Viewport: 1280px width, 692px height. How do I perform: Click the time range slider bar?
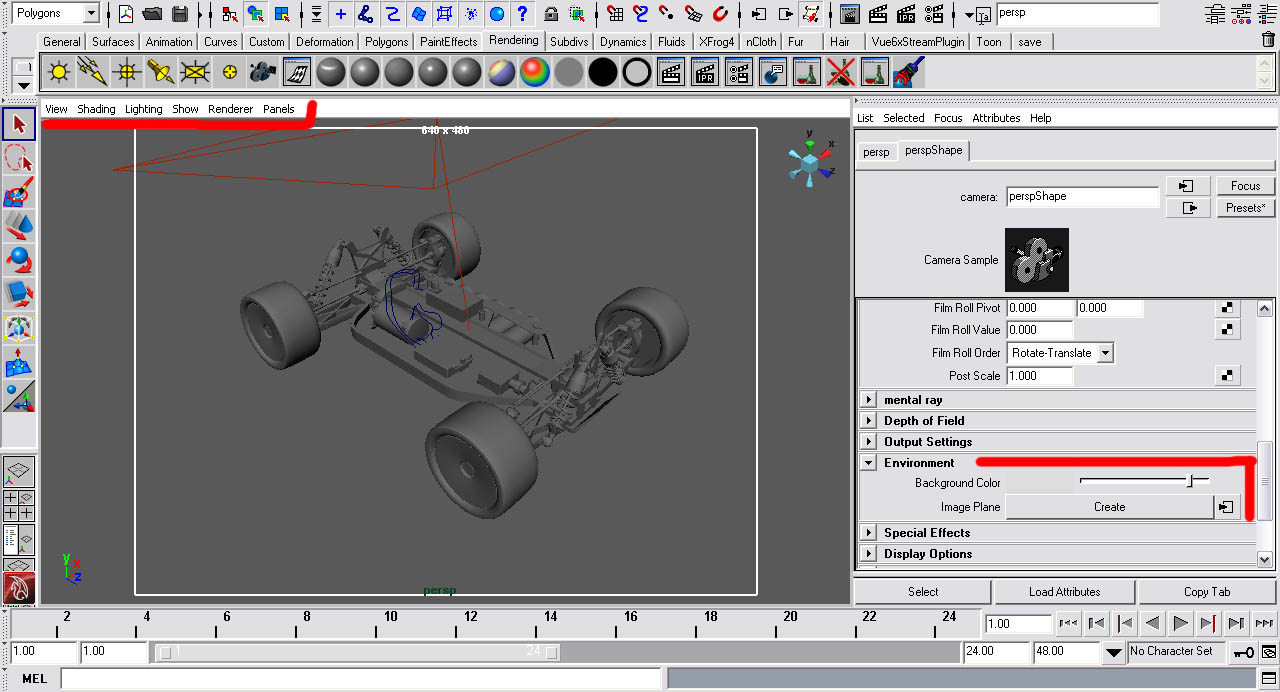(x=358, y=652)
